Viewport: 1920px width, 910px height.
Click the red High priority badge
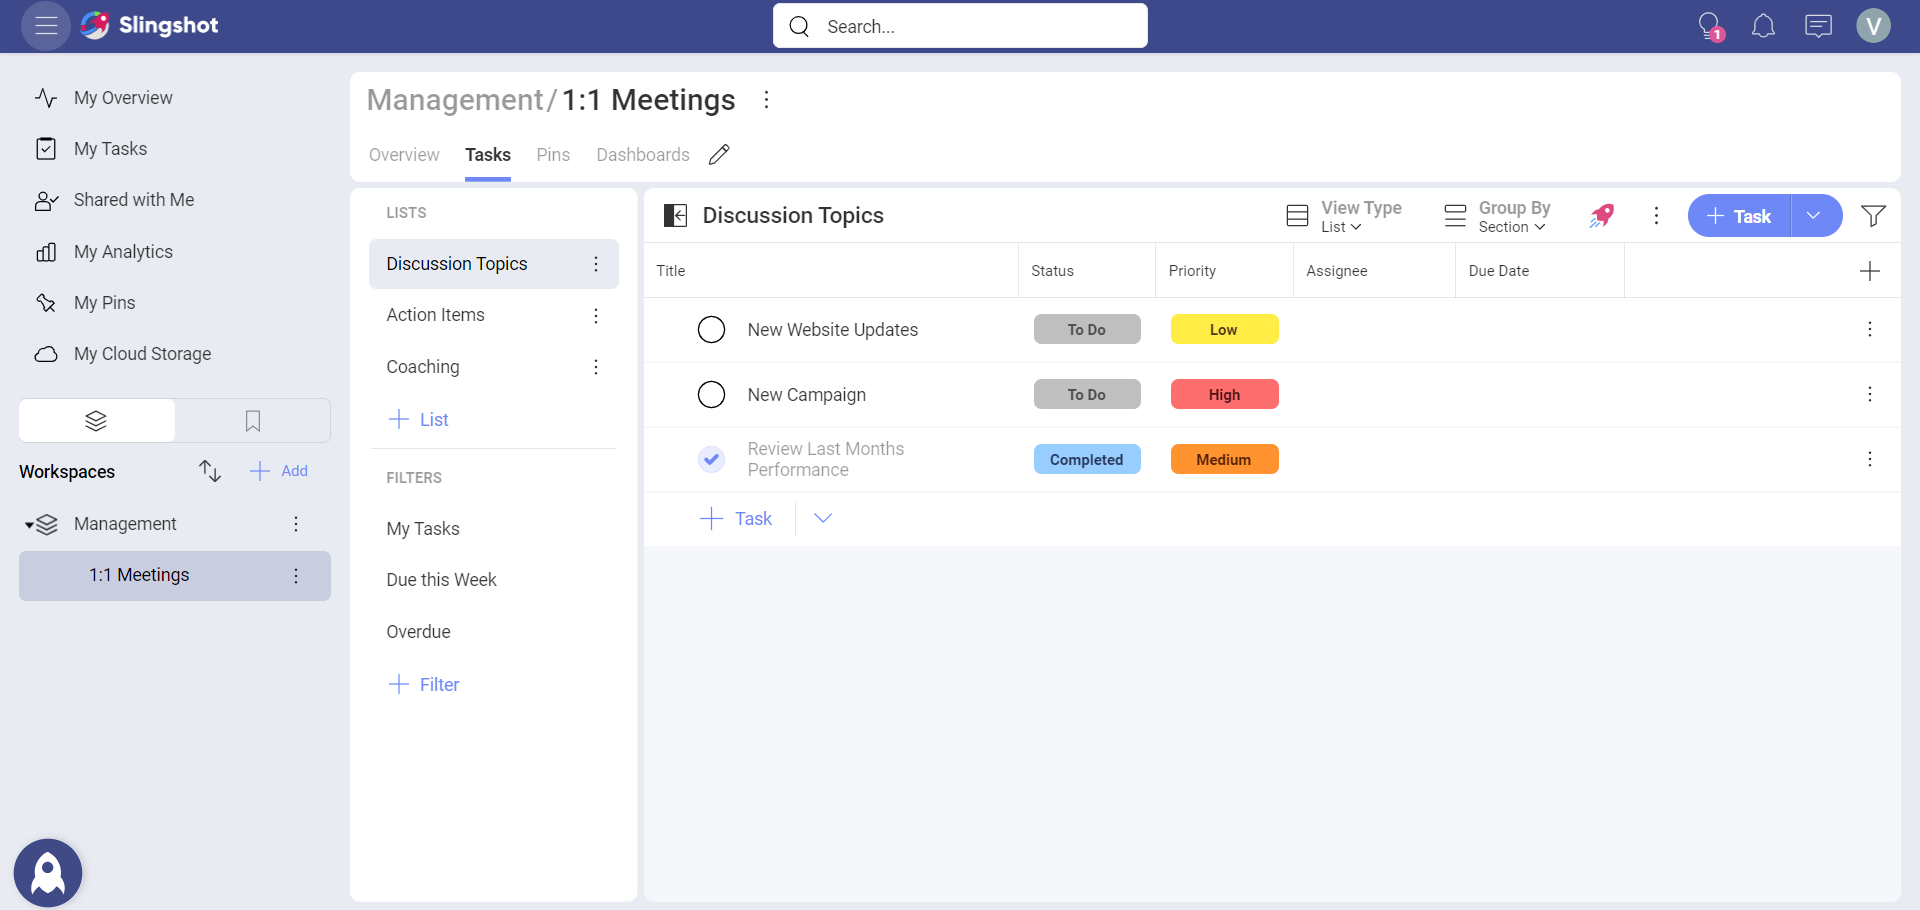(1224, 394)
